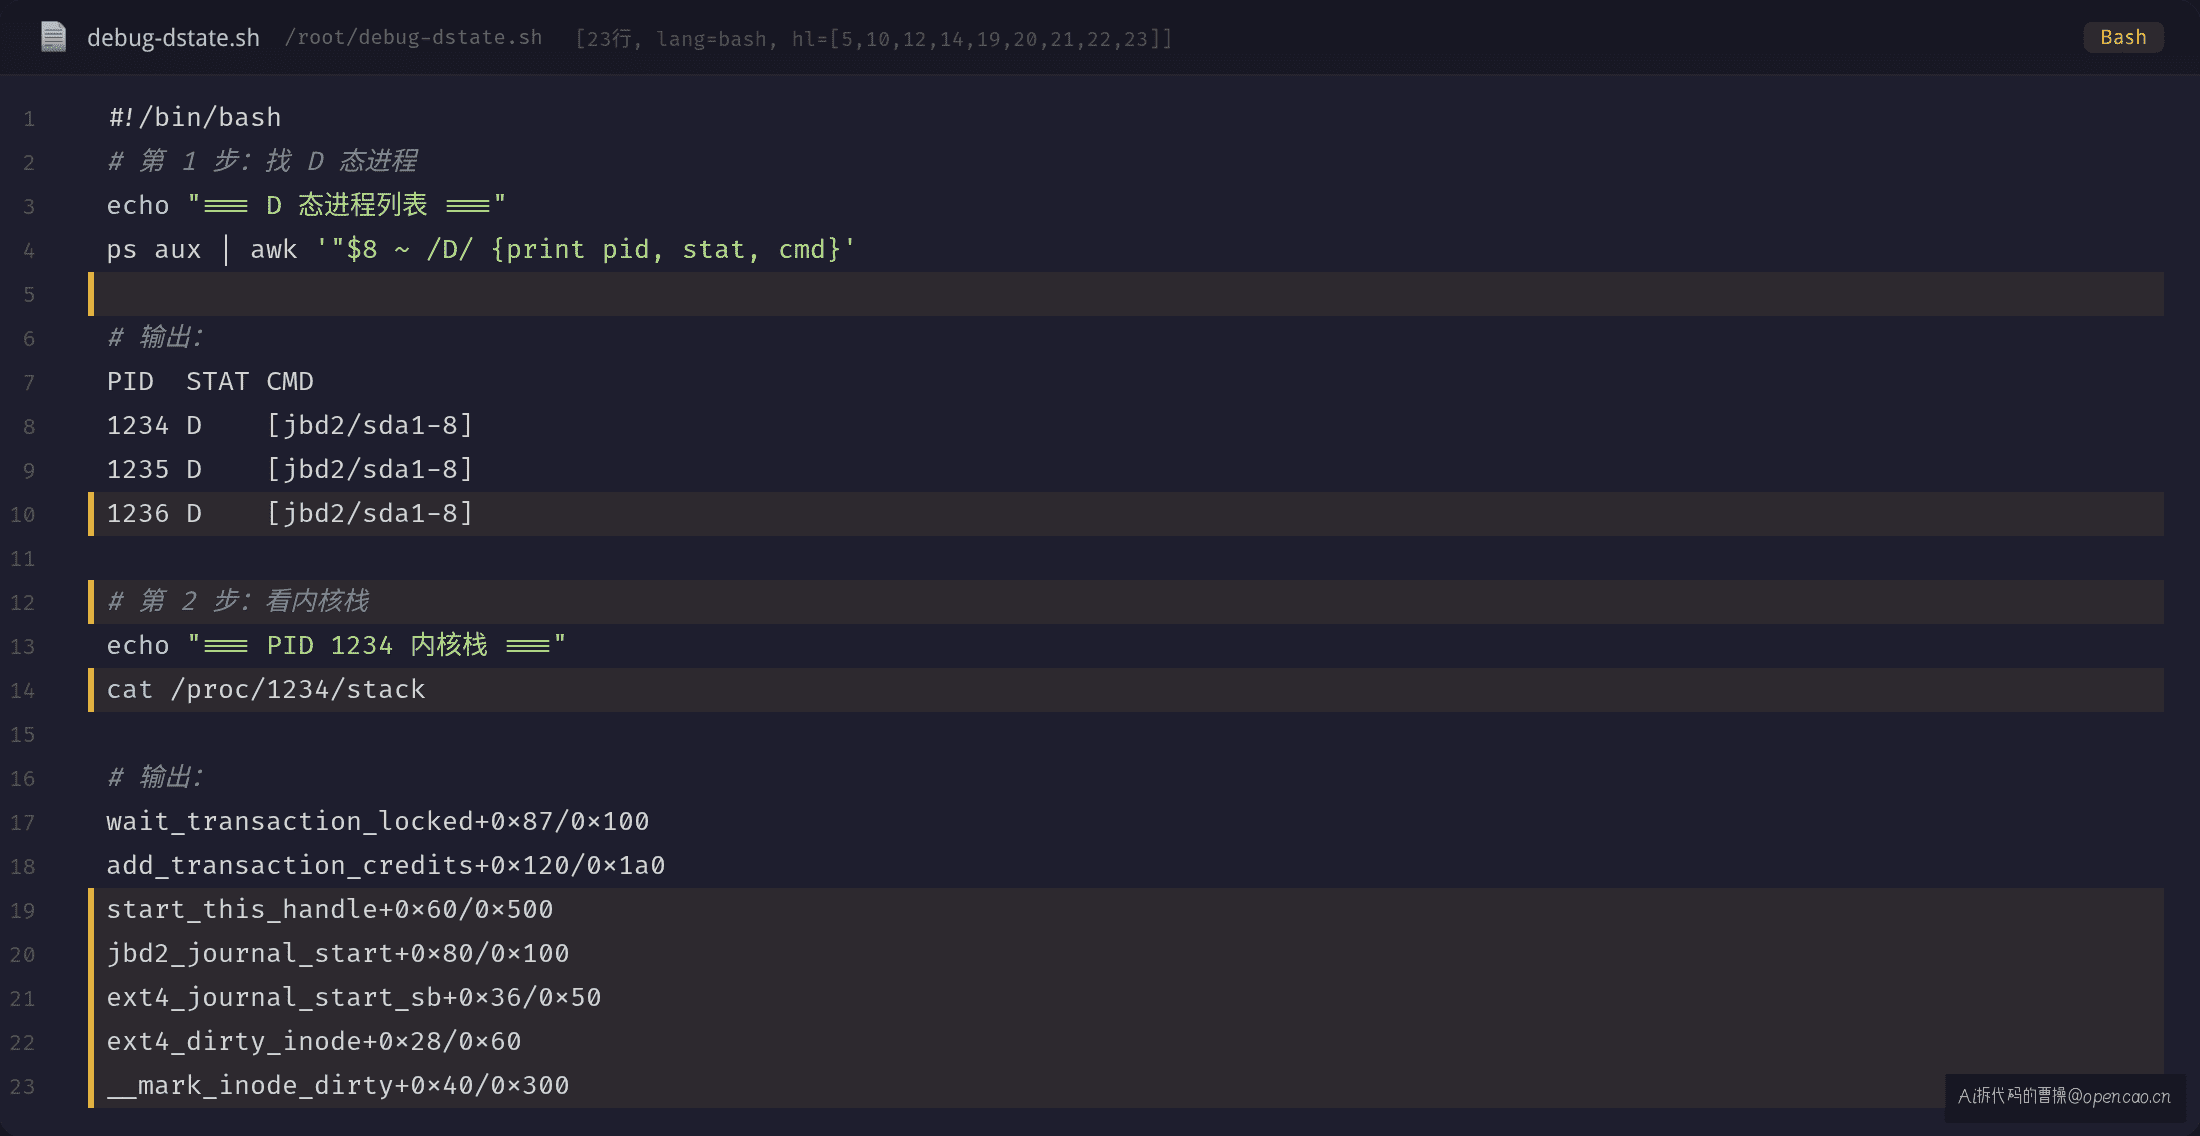Viewport: 2200px width, 1136px height.
Task: Click the highlighted row '1236 D [jbd2/sda1-8]'
Action: (x=1126, y=513)
